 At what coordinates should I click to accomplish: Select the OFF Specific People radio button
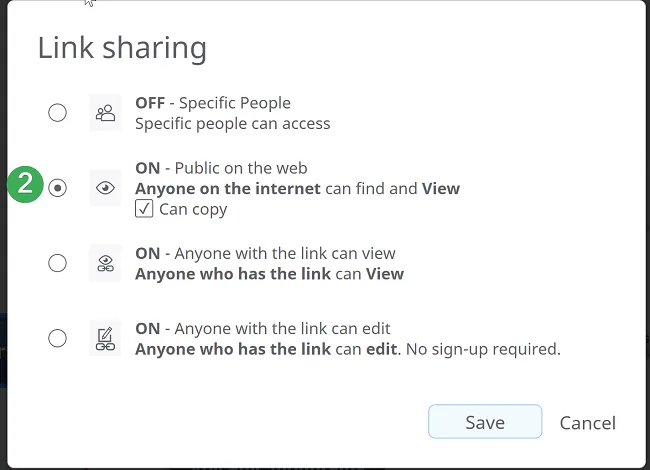click(57, 113)
